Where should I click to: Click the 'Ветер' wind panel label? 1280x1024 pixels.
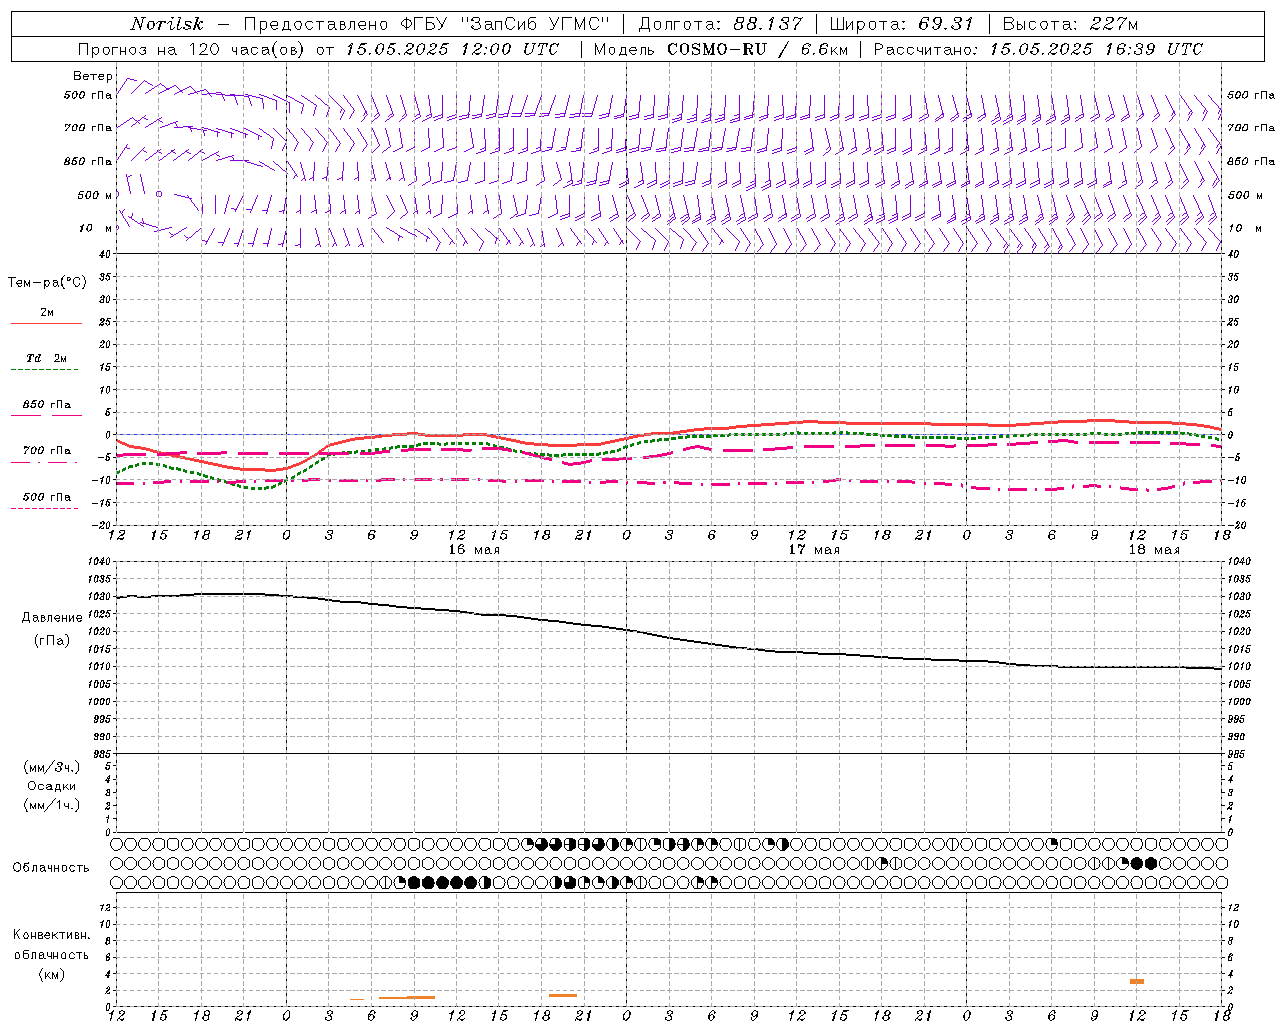click(92, 76)
